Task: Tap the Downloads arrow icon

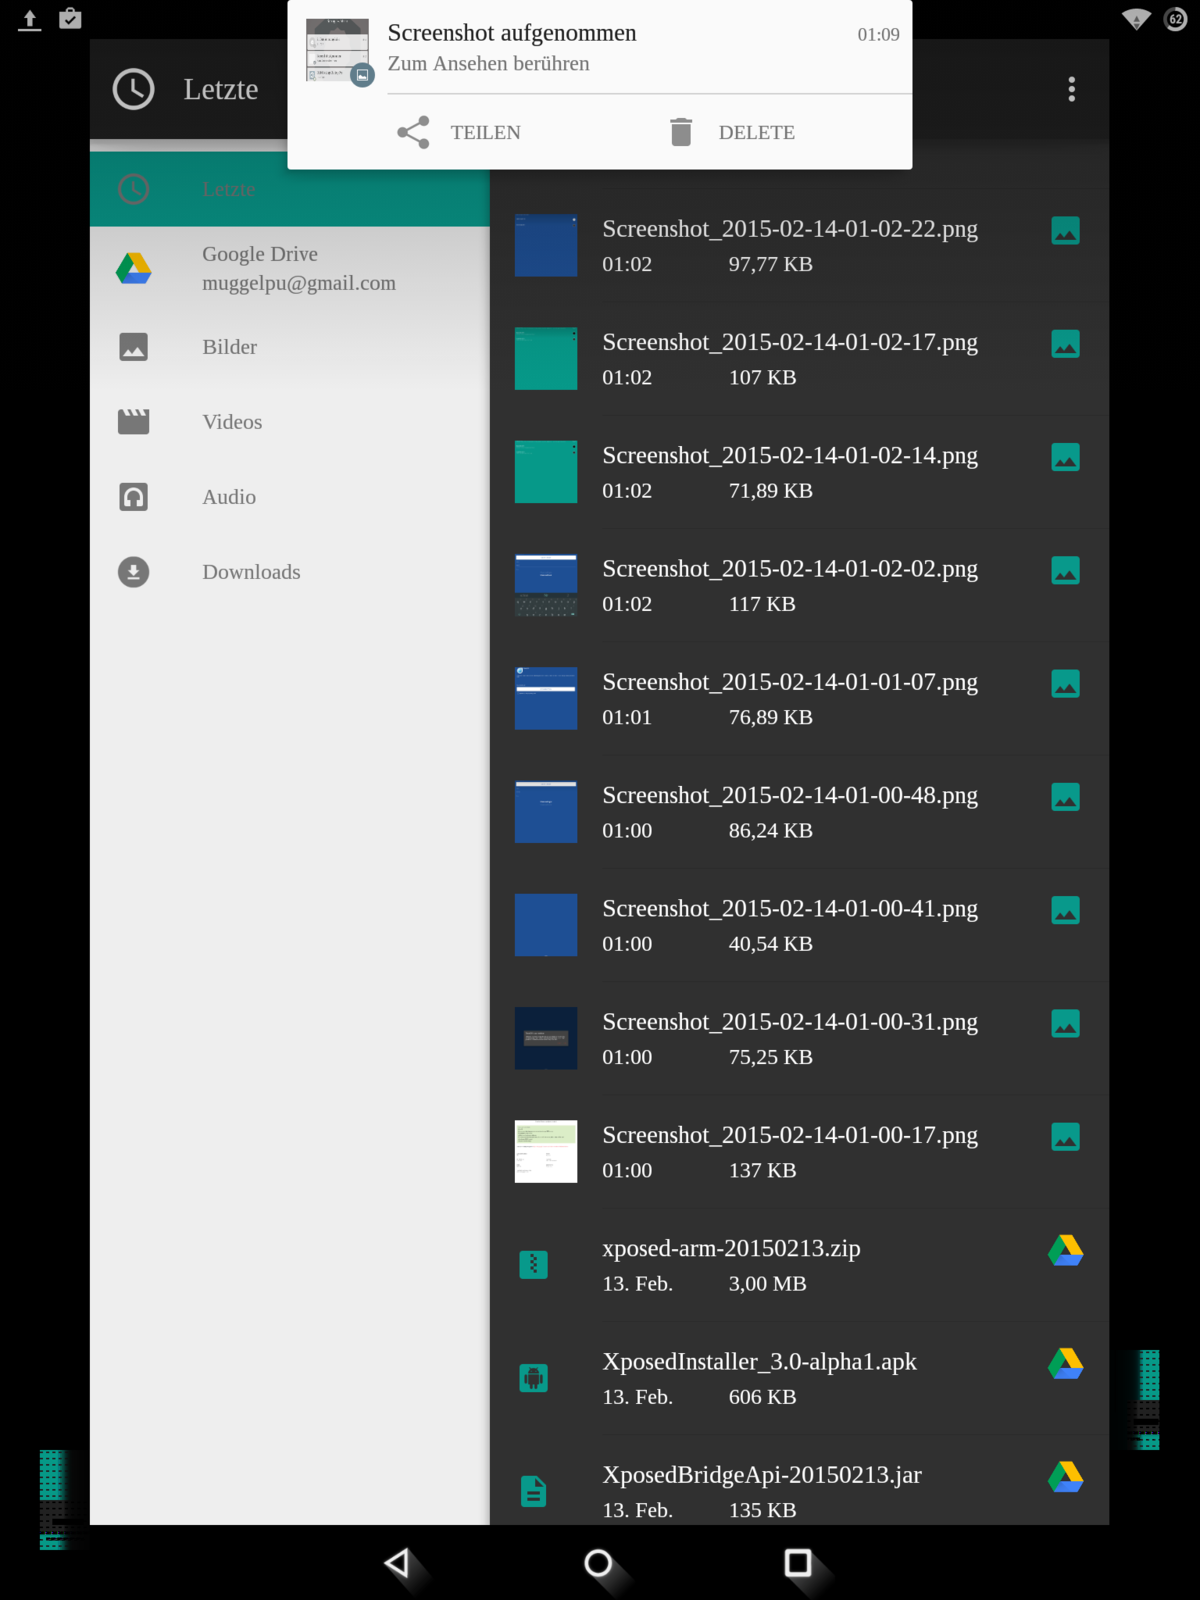Action: pyautogui.click(x=133, y=572)
